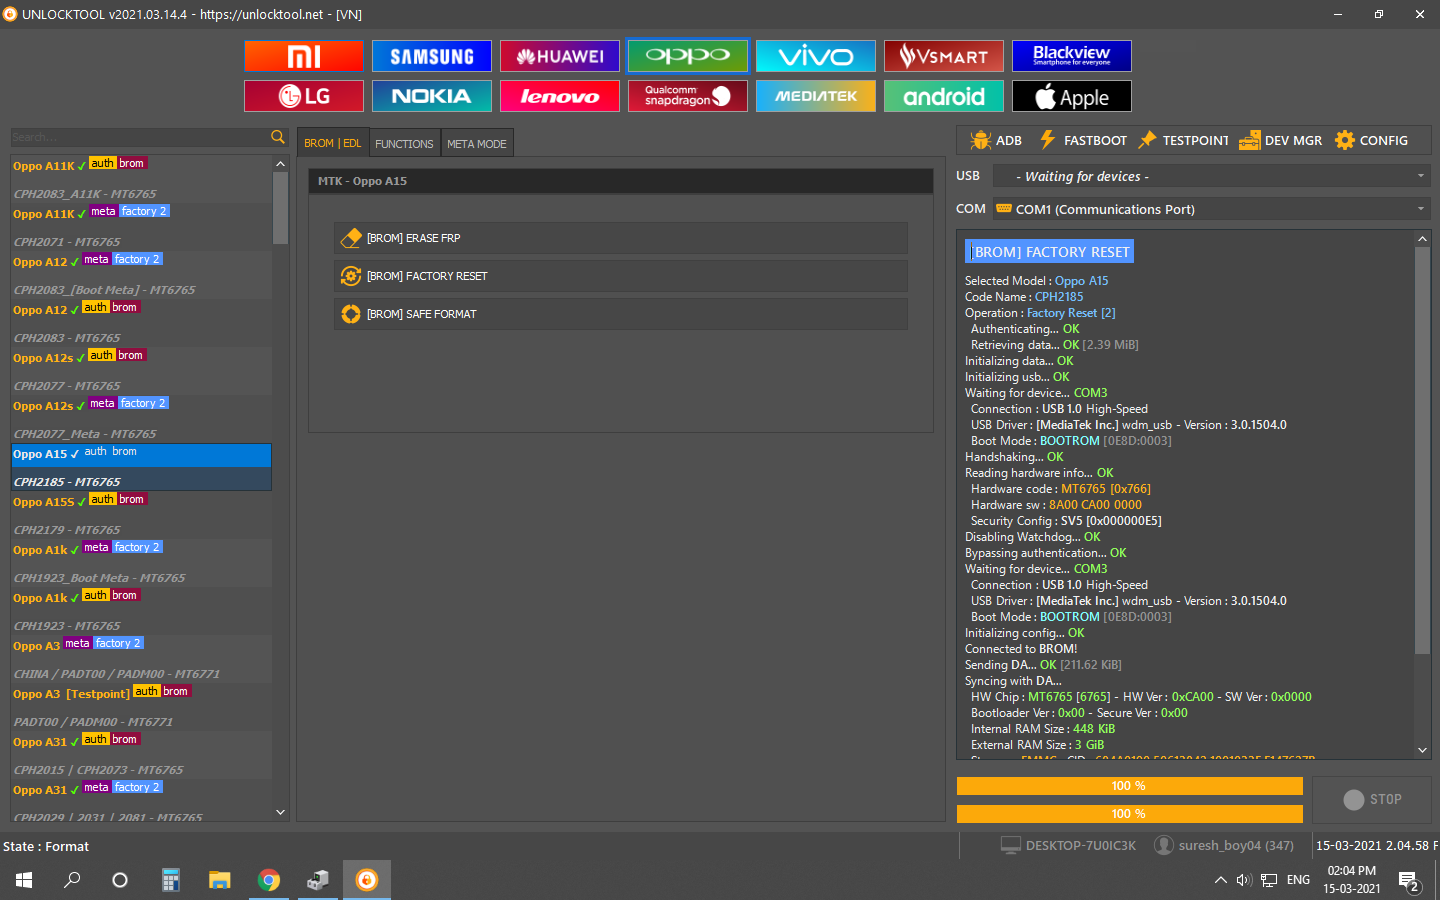1440x900 pixels.
Task: Select the Nokia brand tile
Action: [x=432, y=96]
